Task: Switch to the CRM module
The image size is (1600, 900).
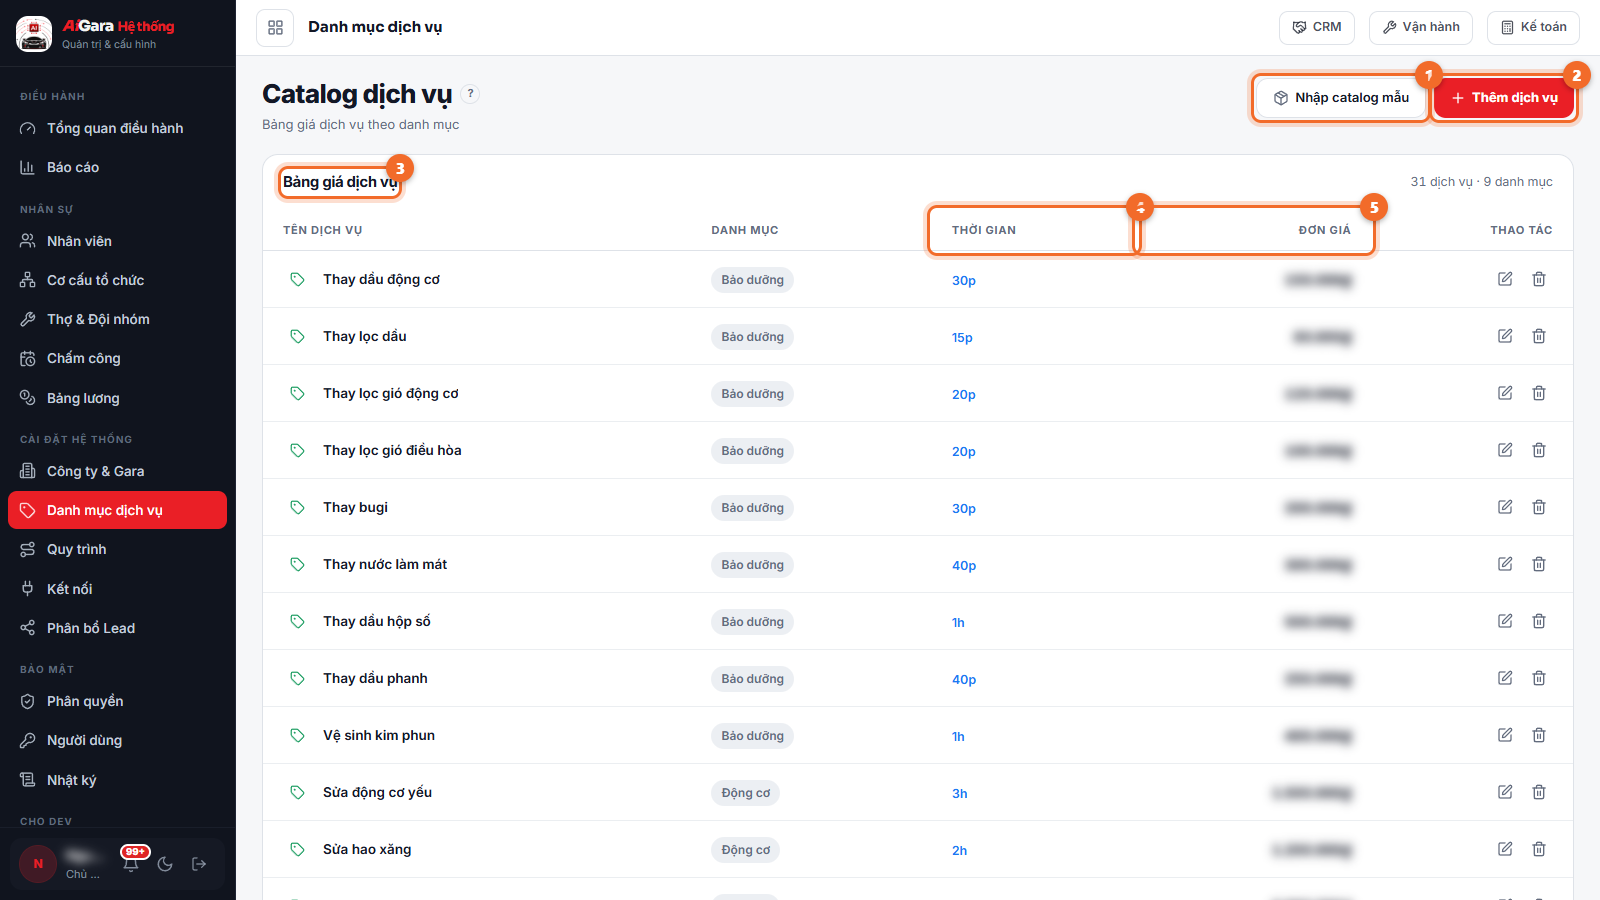Action: 1317,27
